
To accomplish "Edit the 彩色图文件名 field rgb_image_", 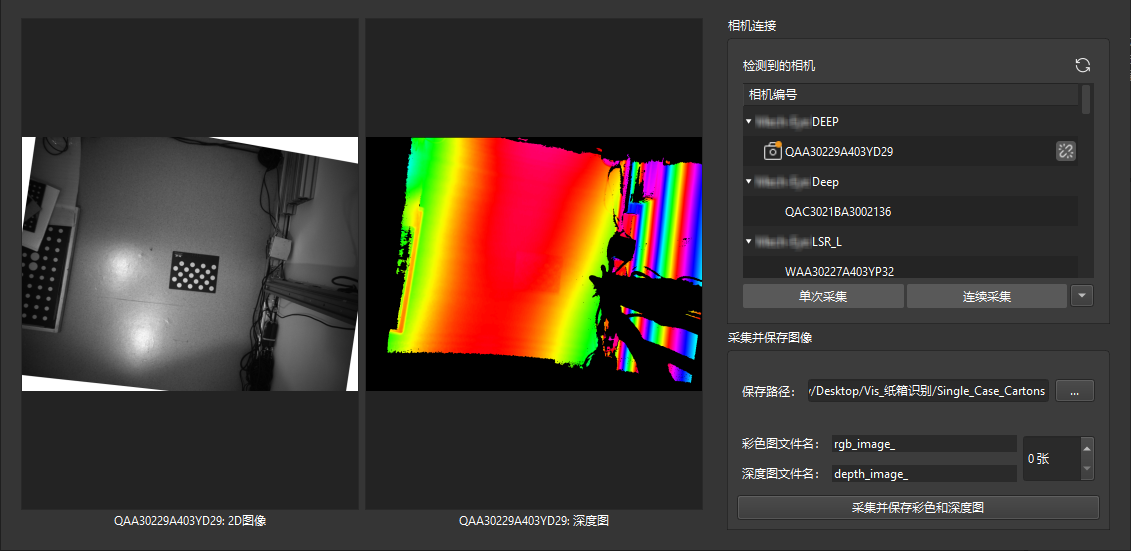I will (x=923, y=444).
